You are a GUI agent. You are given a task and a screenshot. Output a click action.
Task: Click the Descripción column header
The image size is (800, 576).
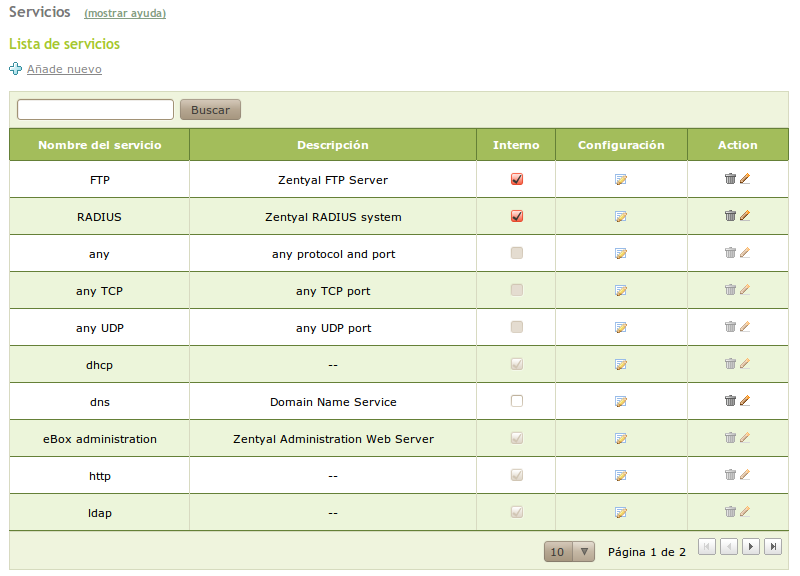(x=333, y=145)
